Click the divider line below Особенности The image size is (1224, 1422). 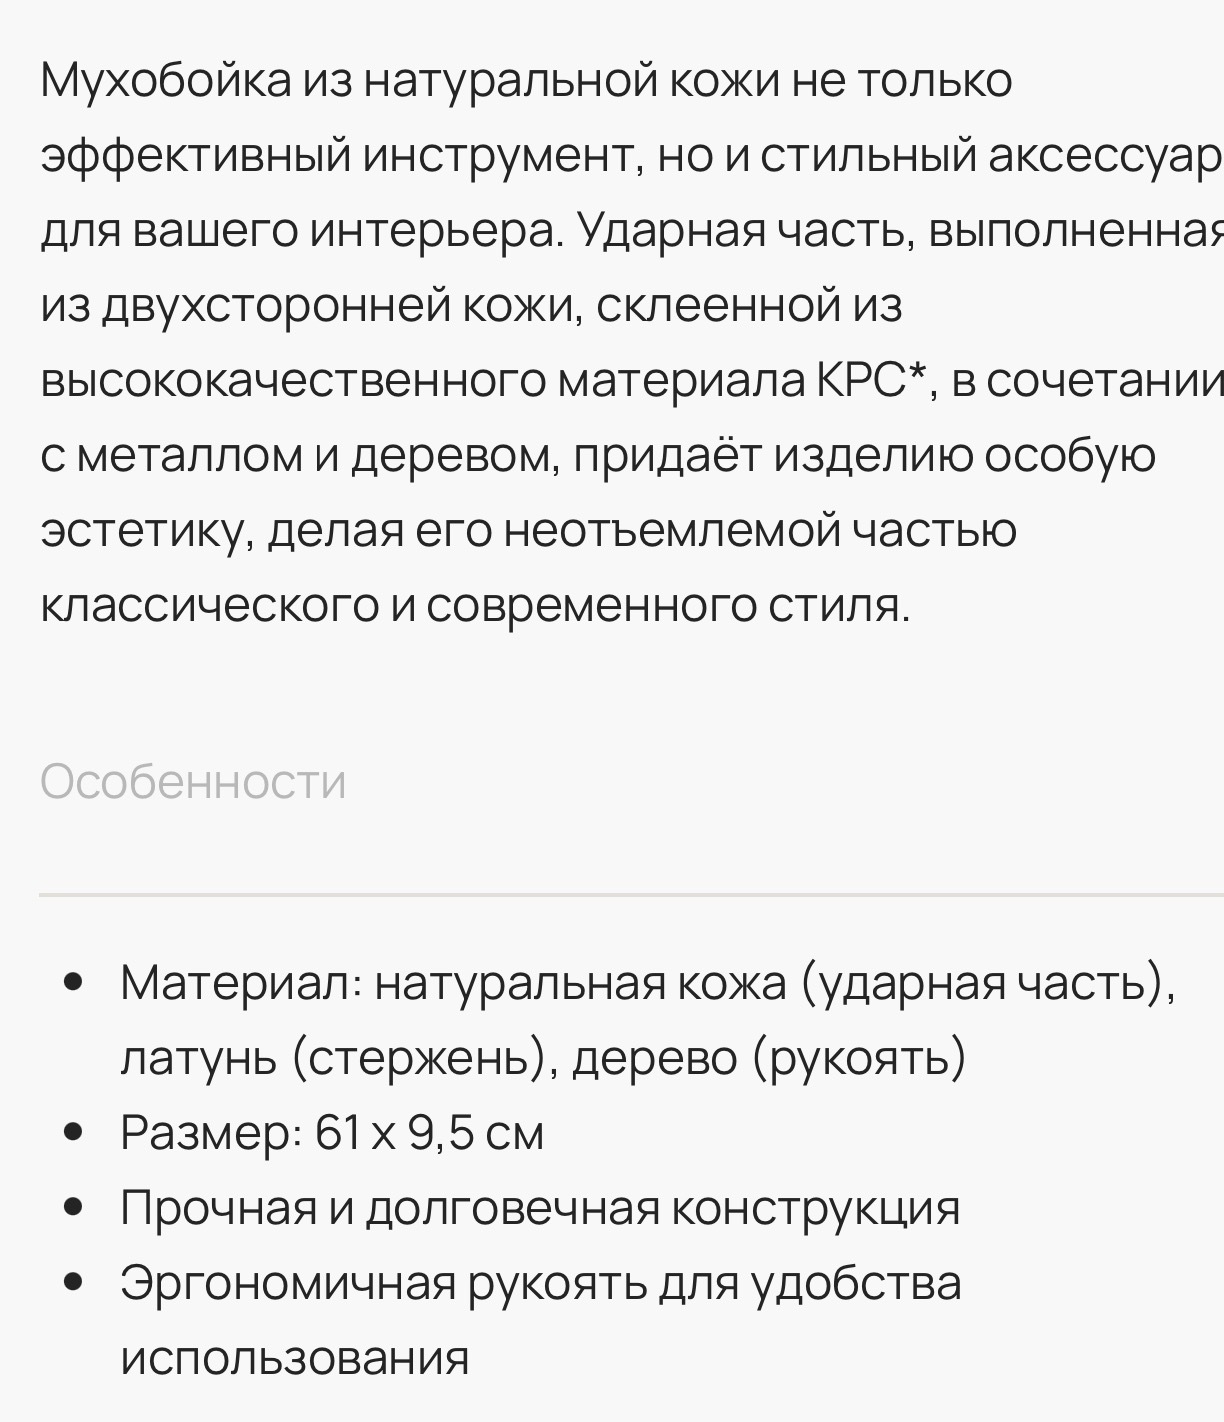pyautogui.click(x=630, y=895)
